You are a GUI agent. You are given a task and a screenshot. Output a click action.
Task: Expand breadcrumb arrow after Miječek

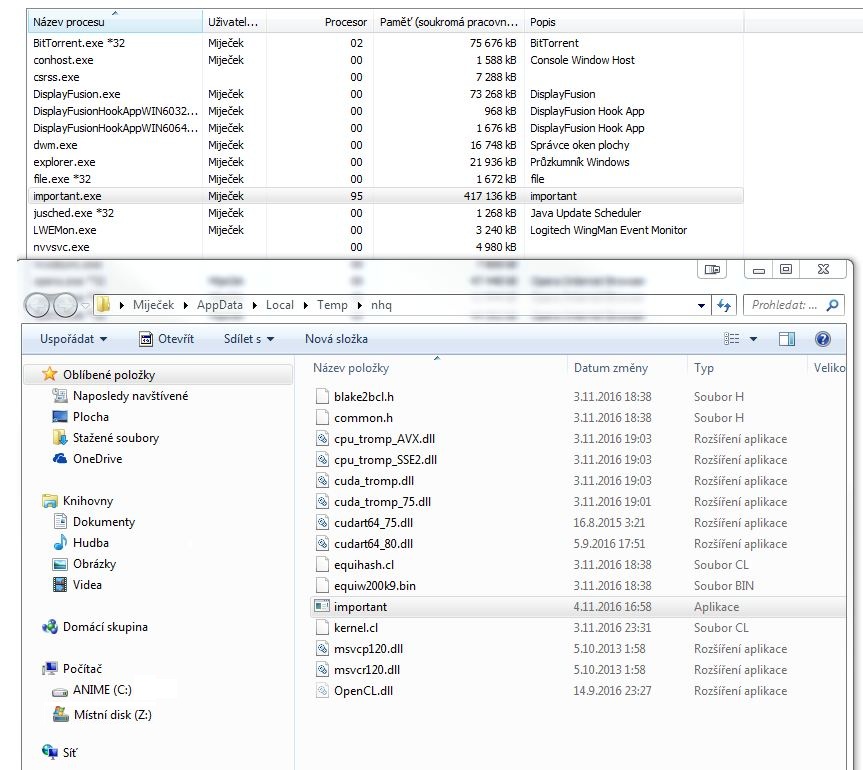click(185, 305)
